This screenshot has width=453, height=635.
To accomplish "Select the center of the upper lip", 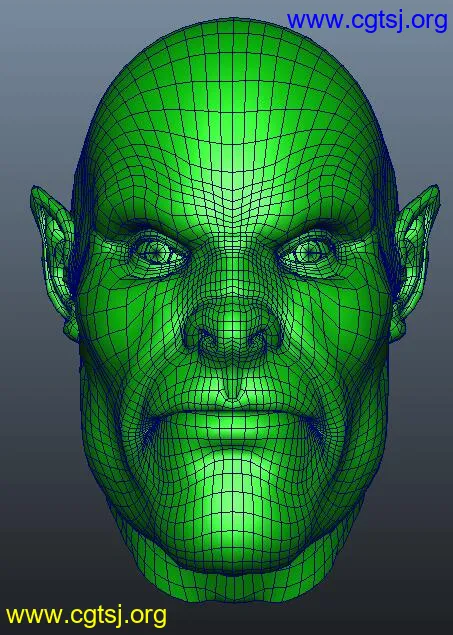I will pos(232,409).
